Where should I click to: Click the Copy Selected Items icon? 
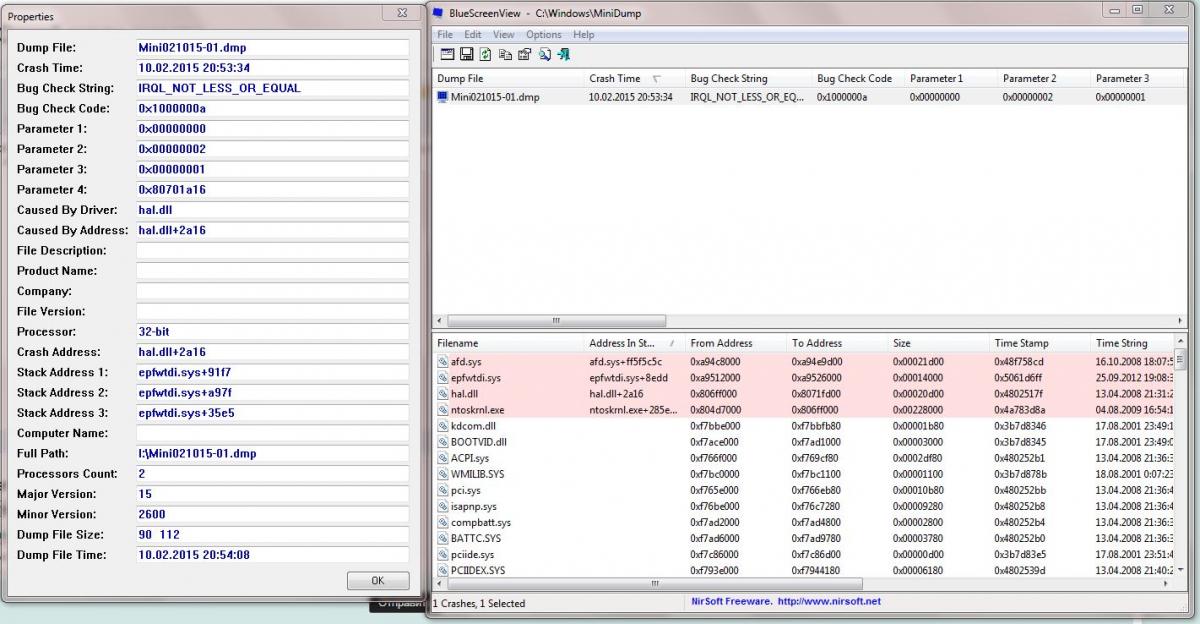point(505,55)
